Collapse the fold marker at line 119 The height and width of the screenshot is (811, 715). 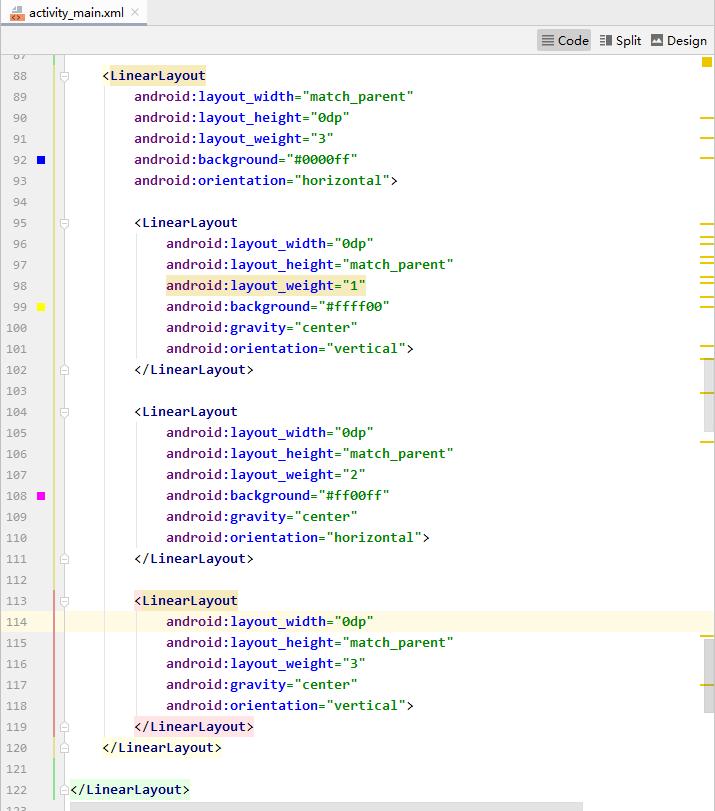click(64, 727)
